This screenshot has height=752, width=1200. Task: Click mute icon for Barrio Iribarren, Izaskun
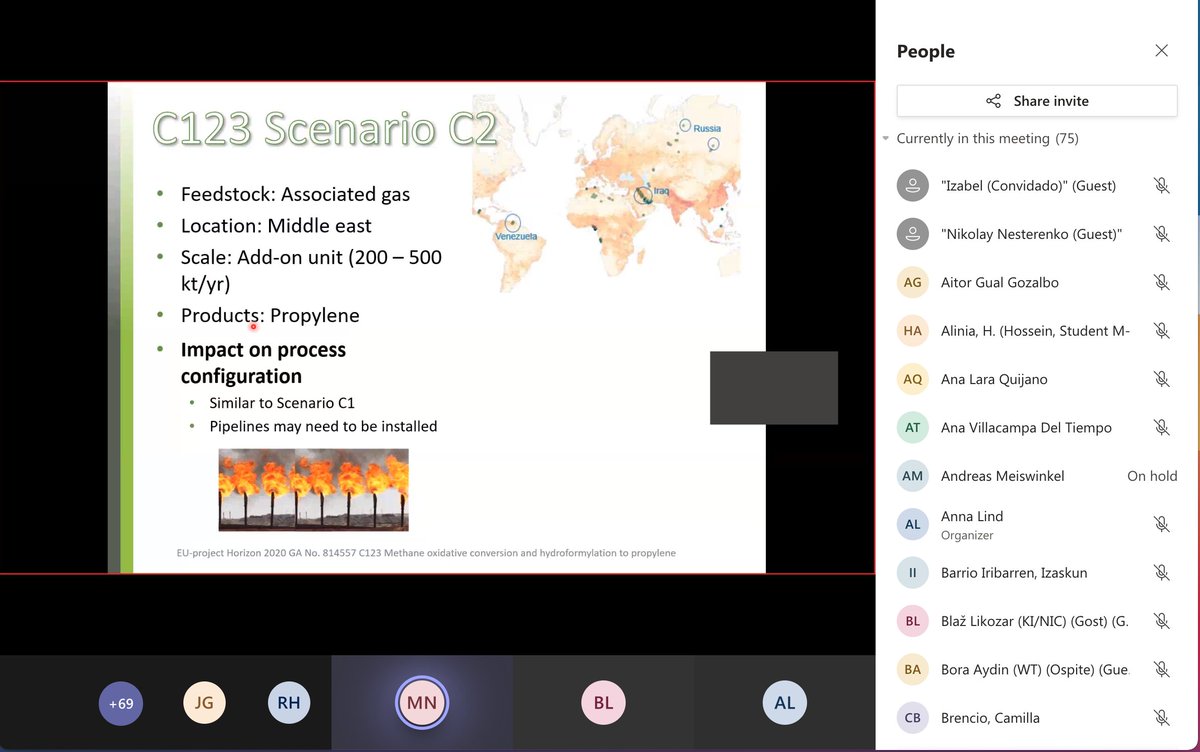[x=1161, y=573]
